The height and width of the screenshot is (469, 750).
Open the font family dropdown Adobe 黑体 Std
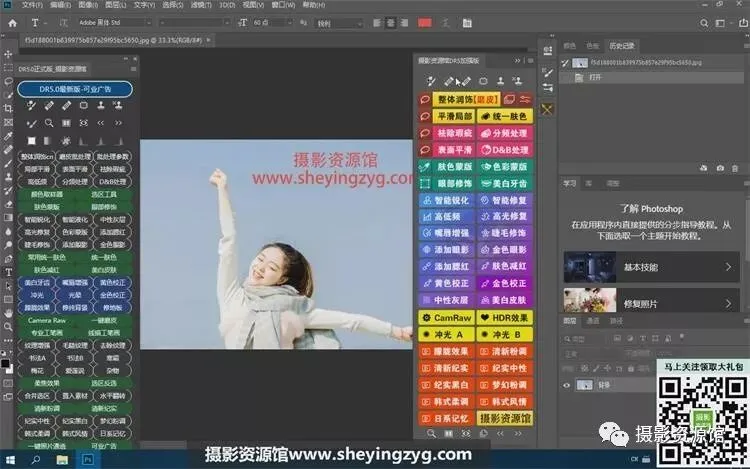tap(115, 23)
